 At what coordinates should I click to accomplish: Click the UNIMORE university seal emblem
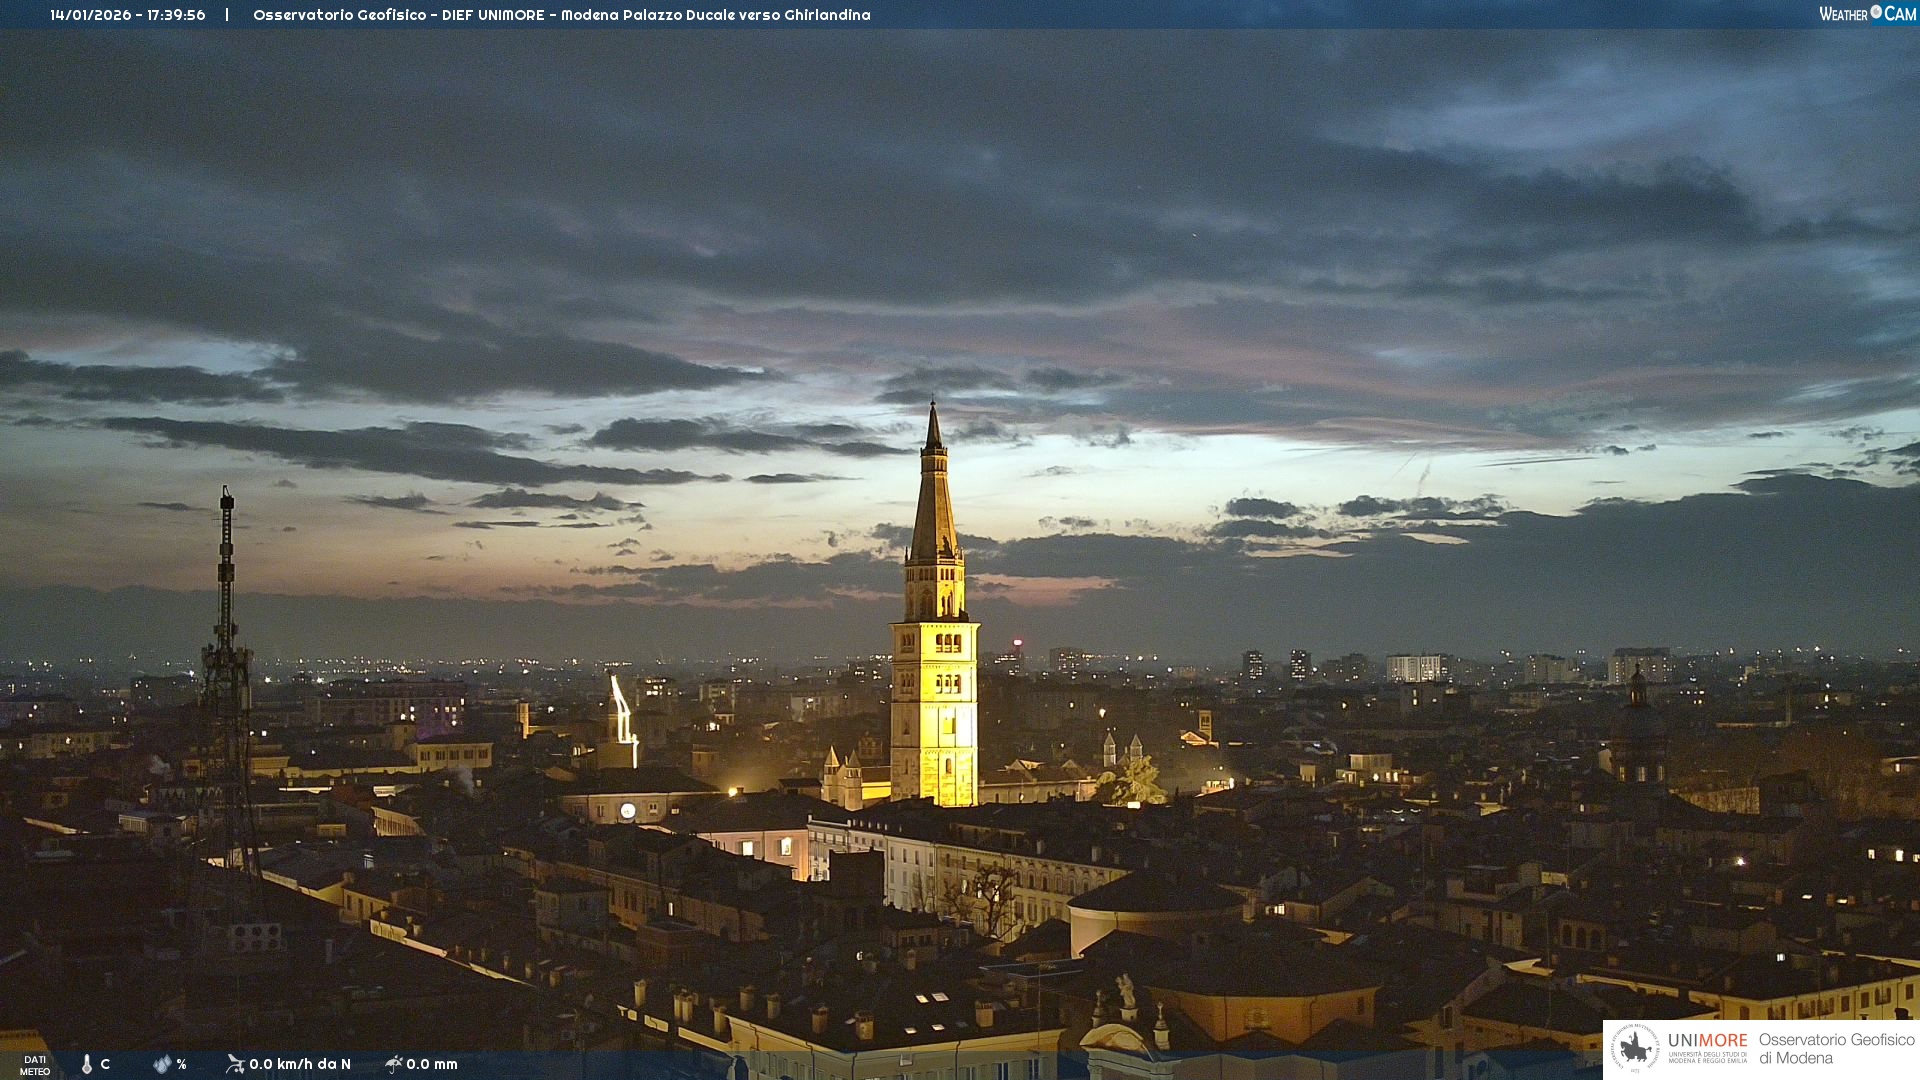(1634, 1049)
